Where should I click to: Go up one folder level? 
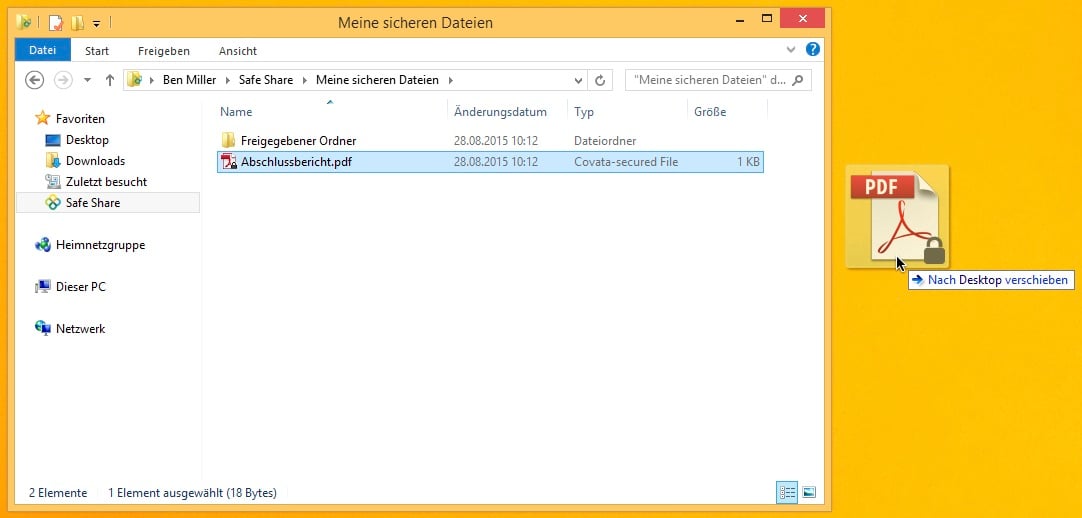tap(109, 80)
